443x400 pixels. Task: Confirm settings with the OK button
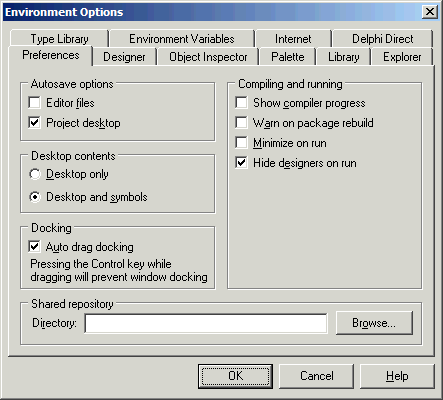(x=235, y=376)
